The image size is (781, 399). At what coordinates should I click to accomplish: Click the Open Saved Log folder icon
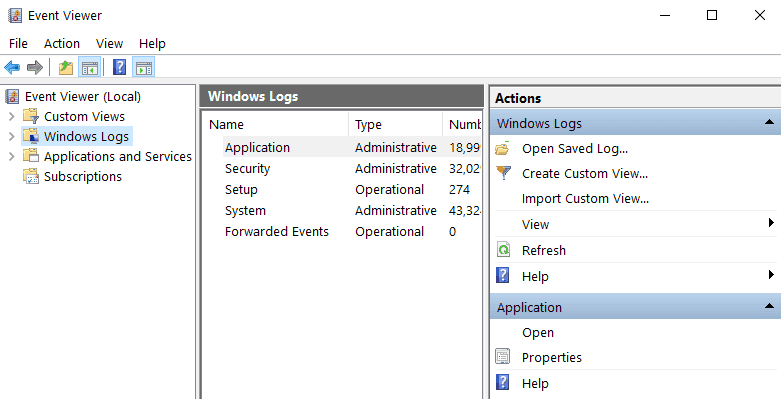pos(503,148)
